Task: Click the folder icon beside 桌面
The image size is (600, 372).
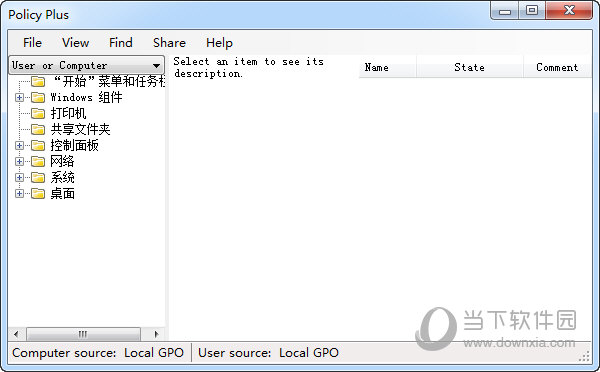Action: (38, 194)
